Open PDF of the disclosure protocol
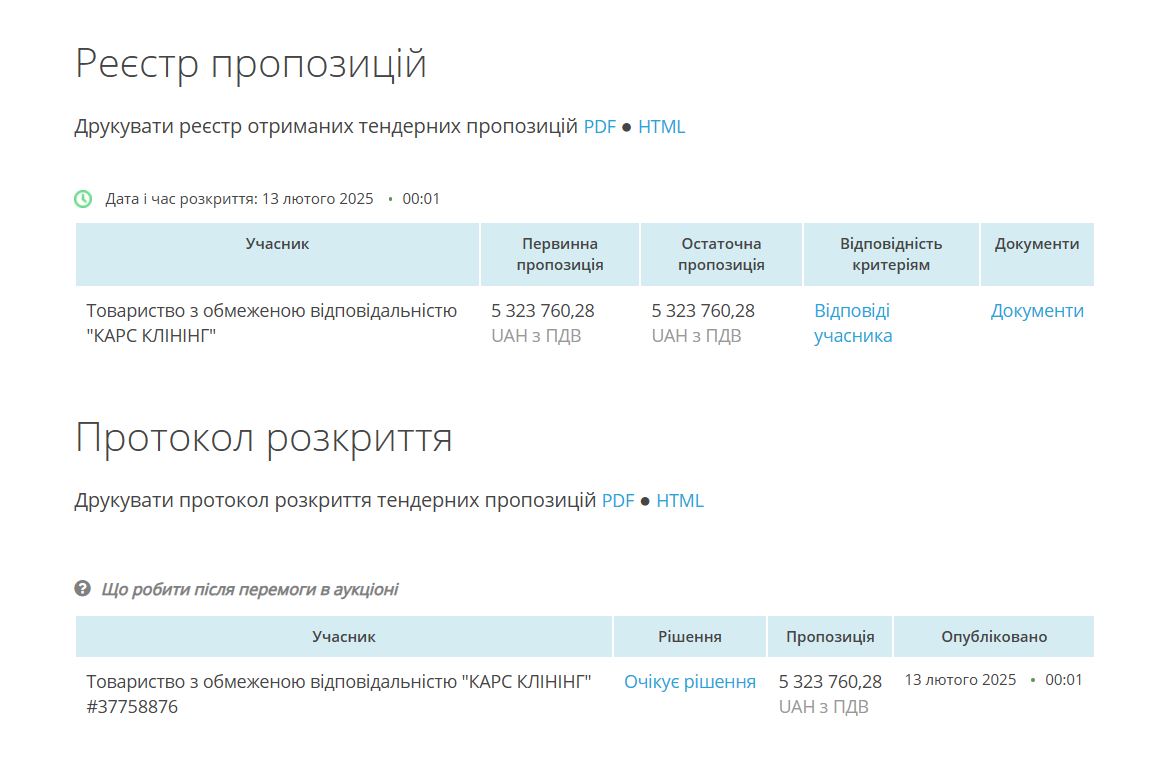Screen dimensions: 1152x761 (617, 501)
